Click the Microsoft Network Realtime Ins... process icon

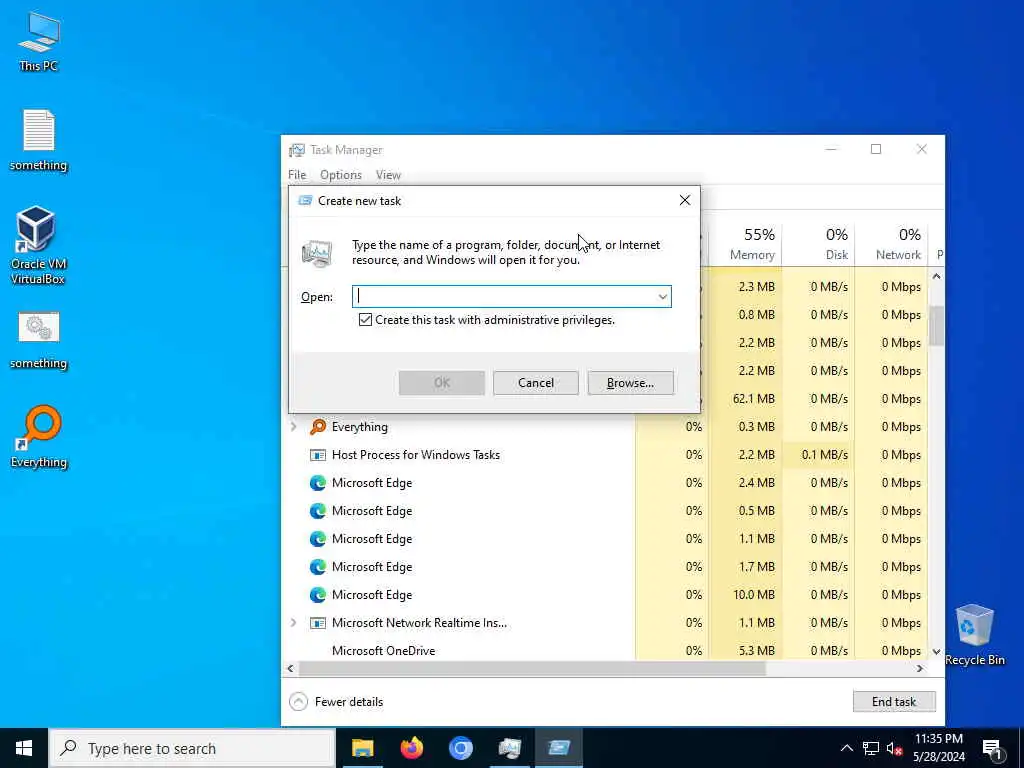coord(318,623)
